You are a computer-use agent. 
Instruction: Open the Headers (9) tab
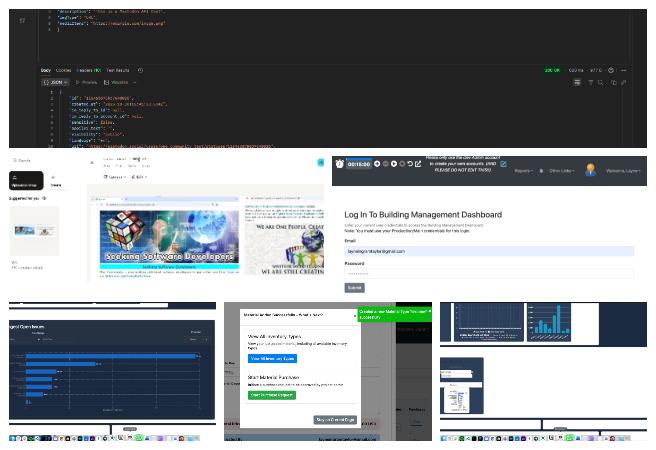[x=89, y=70]
